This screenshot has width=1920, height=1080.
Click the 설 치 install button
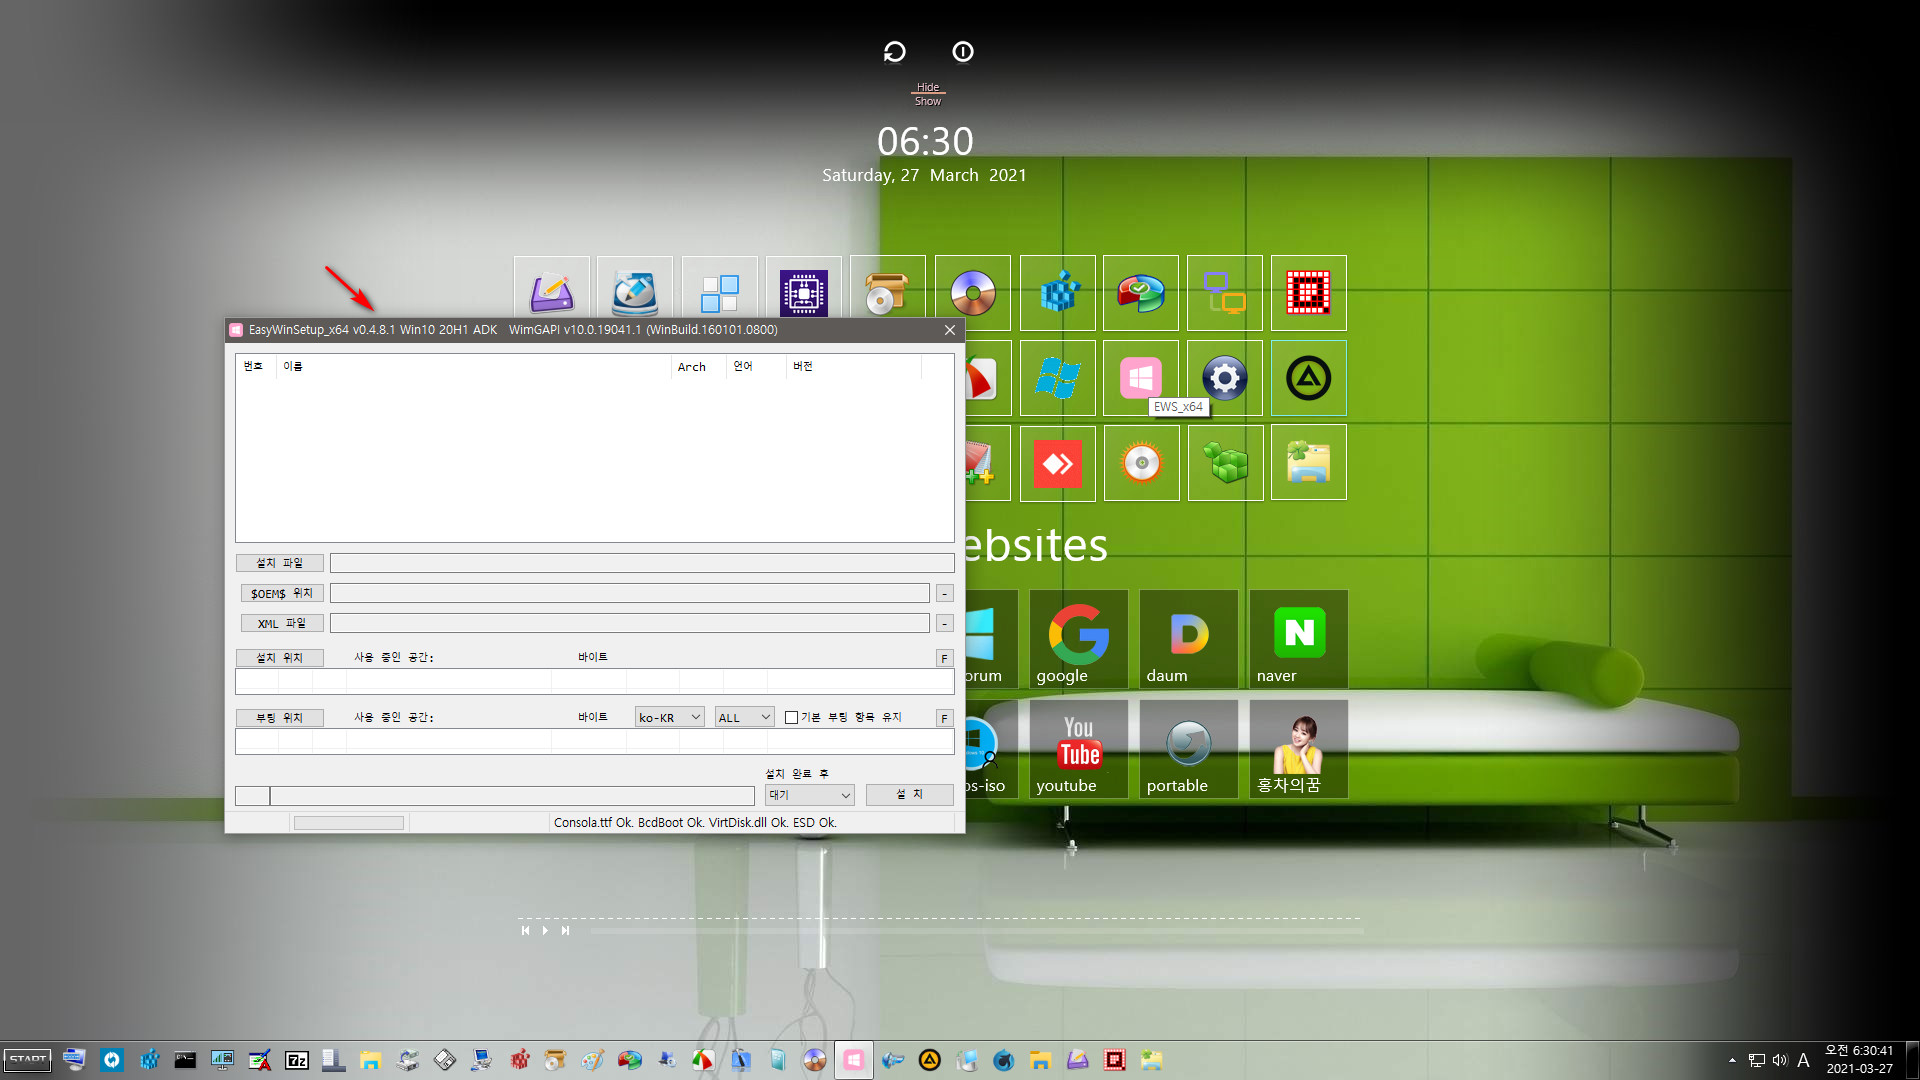[910, 794]
